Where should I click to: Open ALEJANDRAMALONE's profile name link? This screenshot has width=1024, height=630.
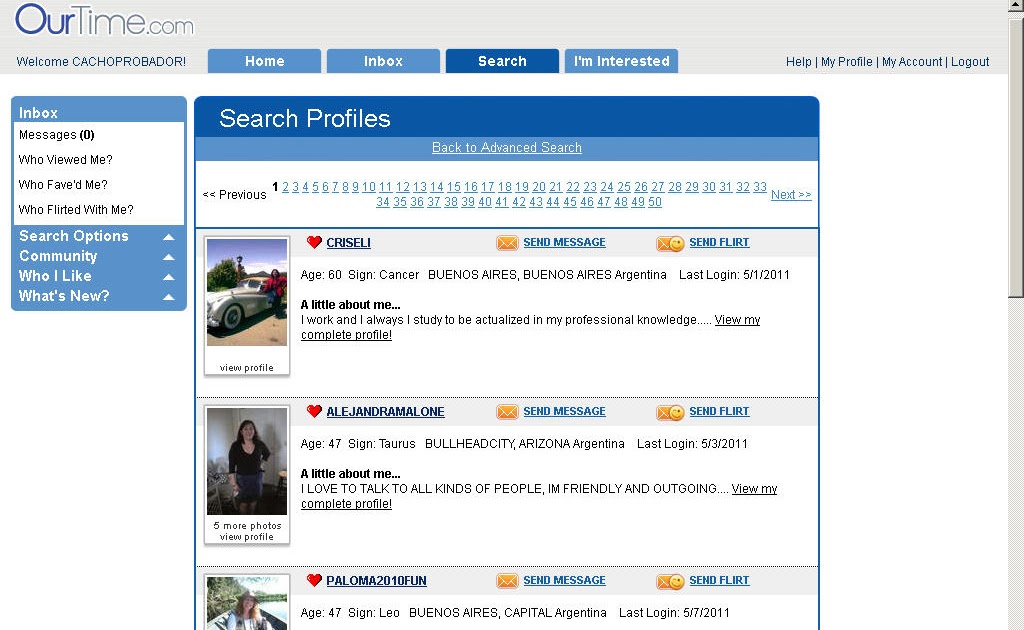coord(385,412)
